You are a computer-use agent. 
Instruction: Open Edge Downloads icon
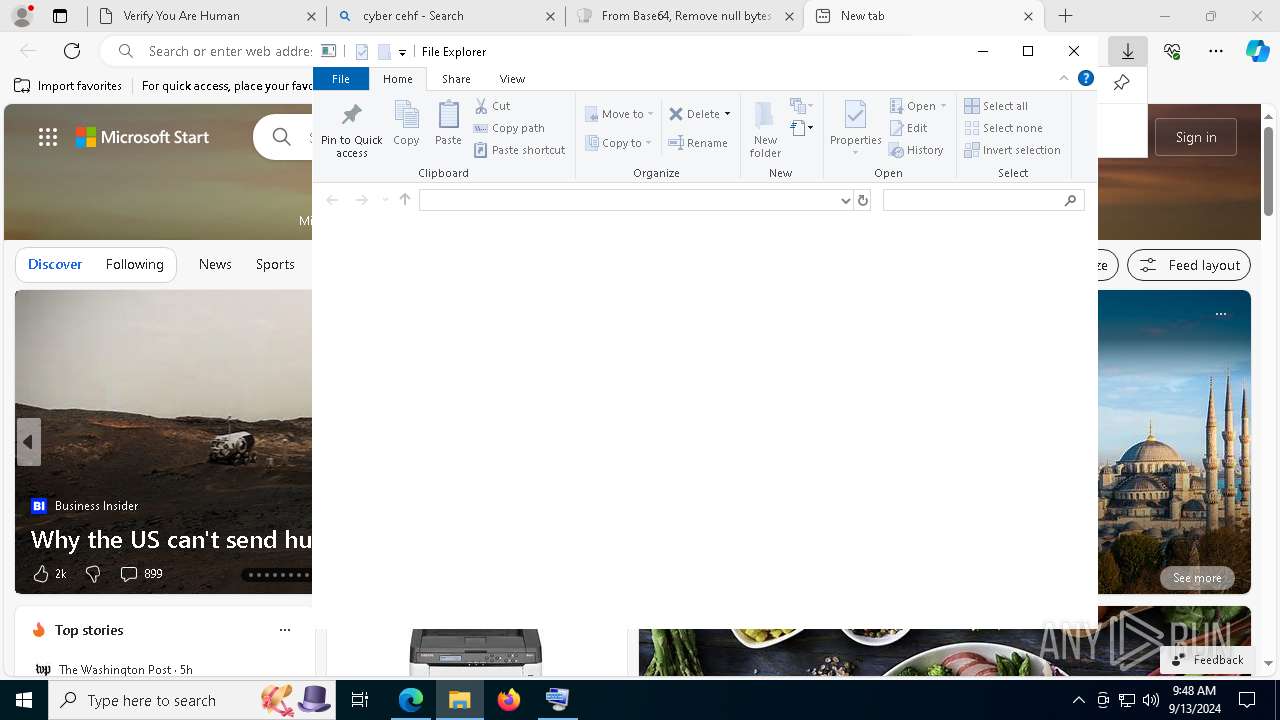click(1128, 51)
